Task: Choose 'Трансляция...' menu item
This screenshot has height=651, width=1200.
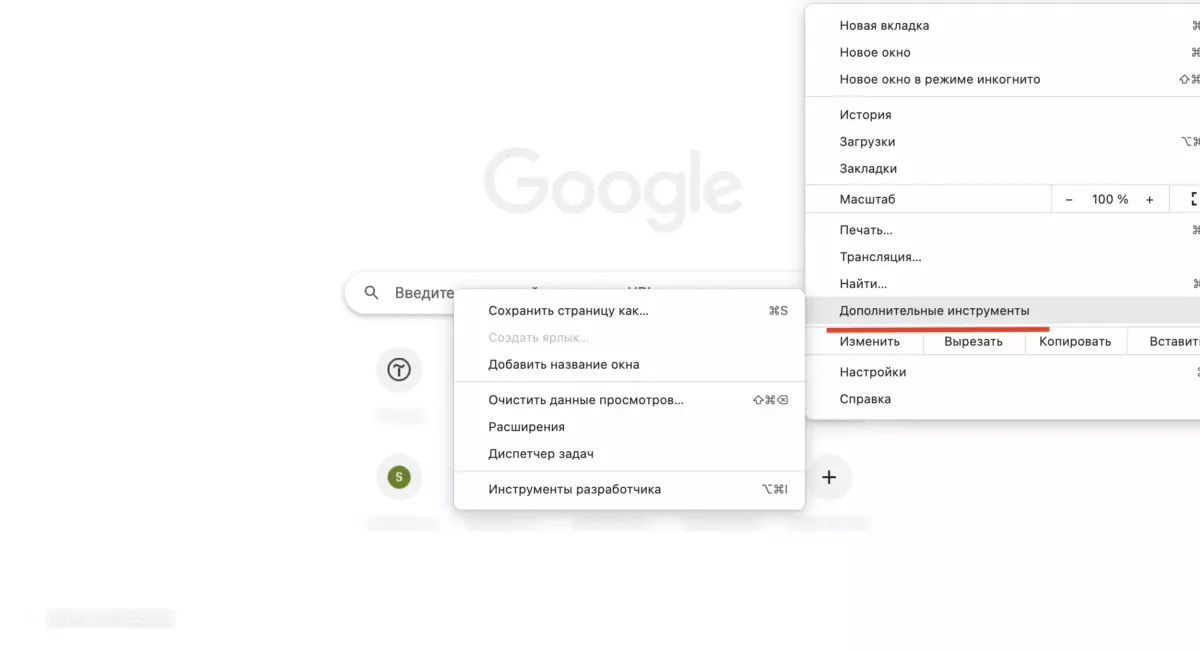Action: pyautogui.click(x=1002, y=257)
